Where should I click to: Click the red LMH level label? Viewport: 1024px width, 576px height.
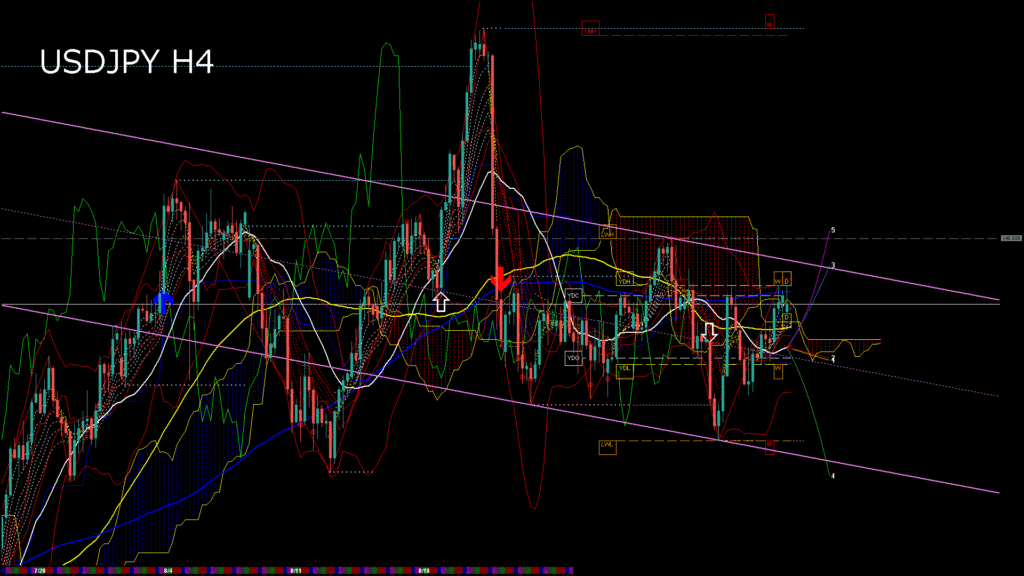click(x=590, y=30)
